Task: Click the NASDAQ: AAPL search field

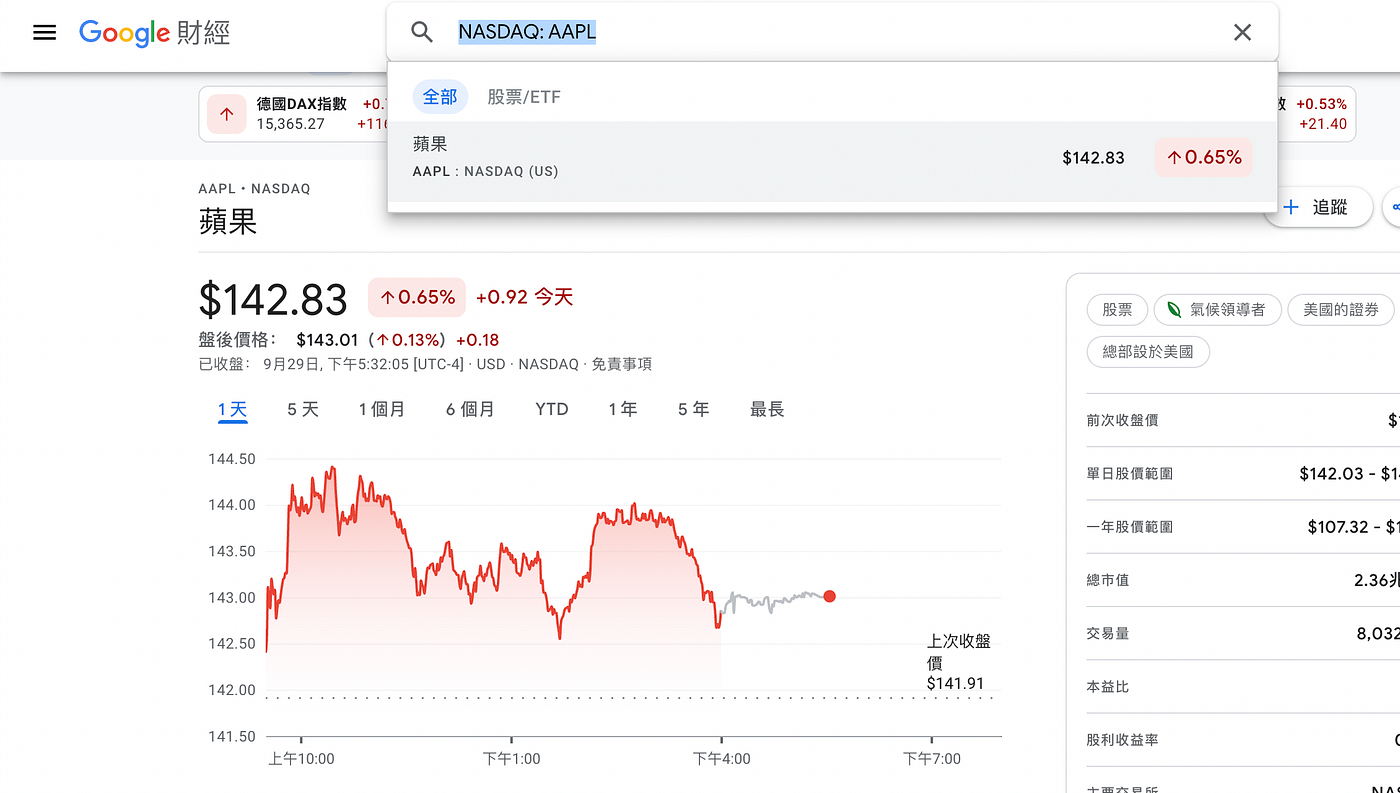Action: [x=830, y=32]
